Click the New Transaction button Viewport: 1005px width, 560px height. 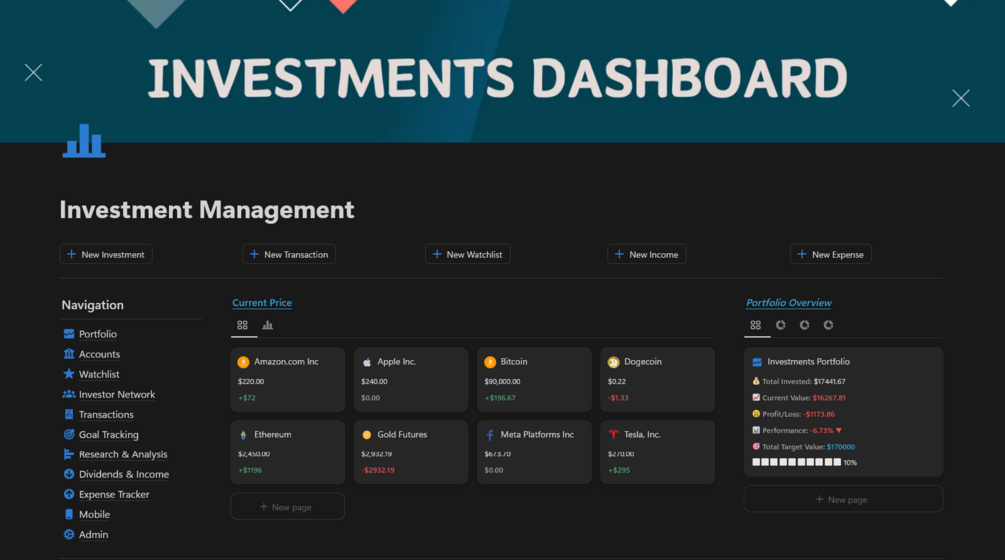(289, 254)
